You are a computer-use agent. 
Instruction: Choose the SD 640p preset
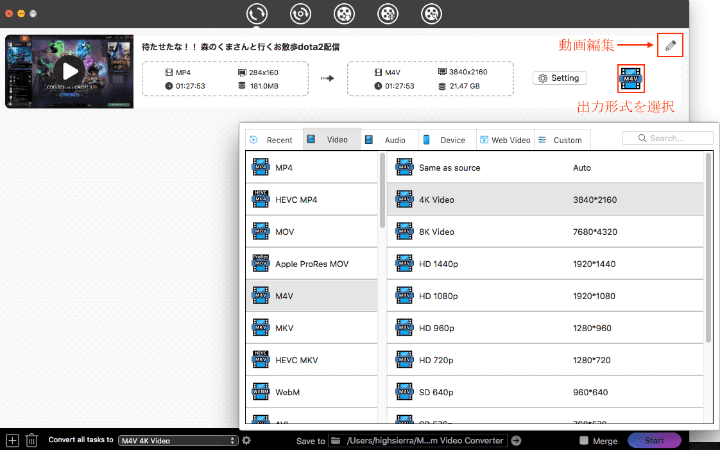coord(545,392)
